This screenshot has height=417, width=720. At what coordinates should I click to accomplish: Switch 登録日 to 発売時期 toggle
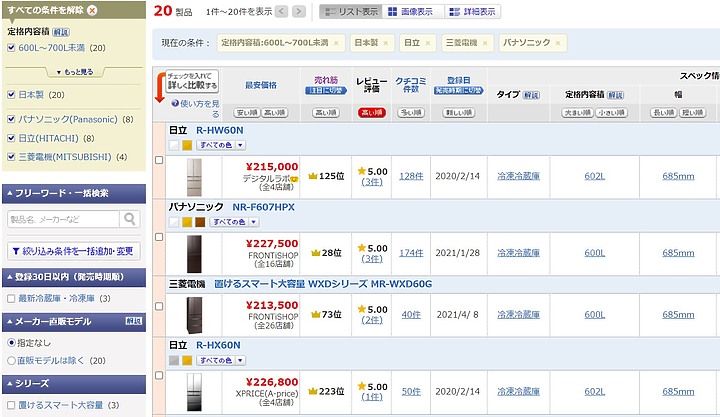[458, 91]
